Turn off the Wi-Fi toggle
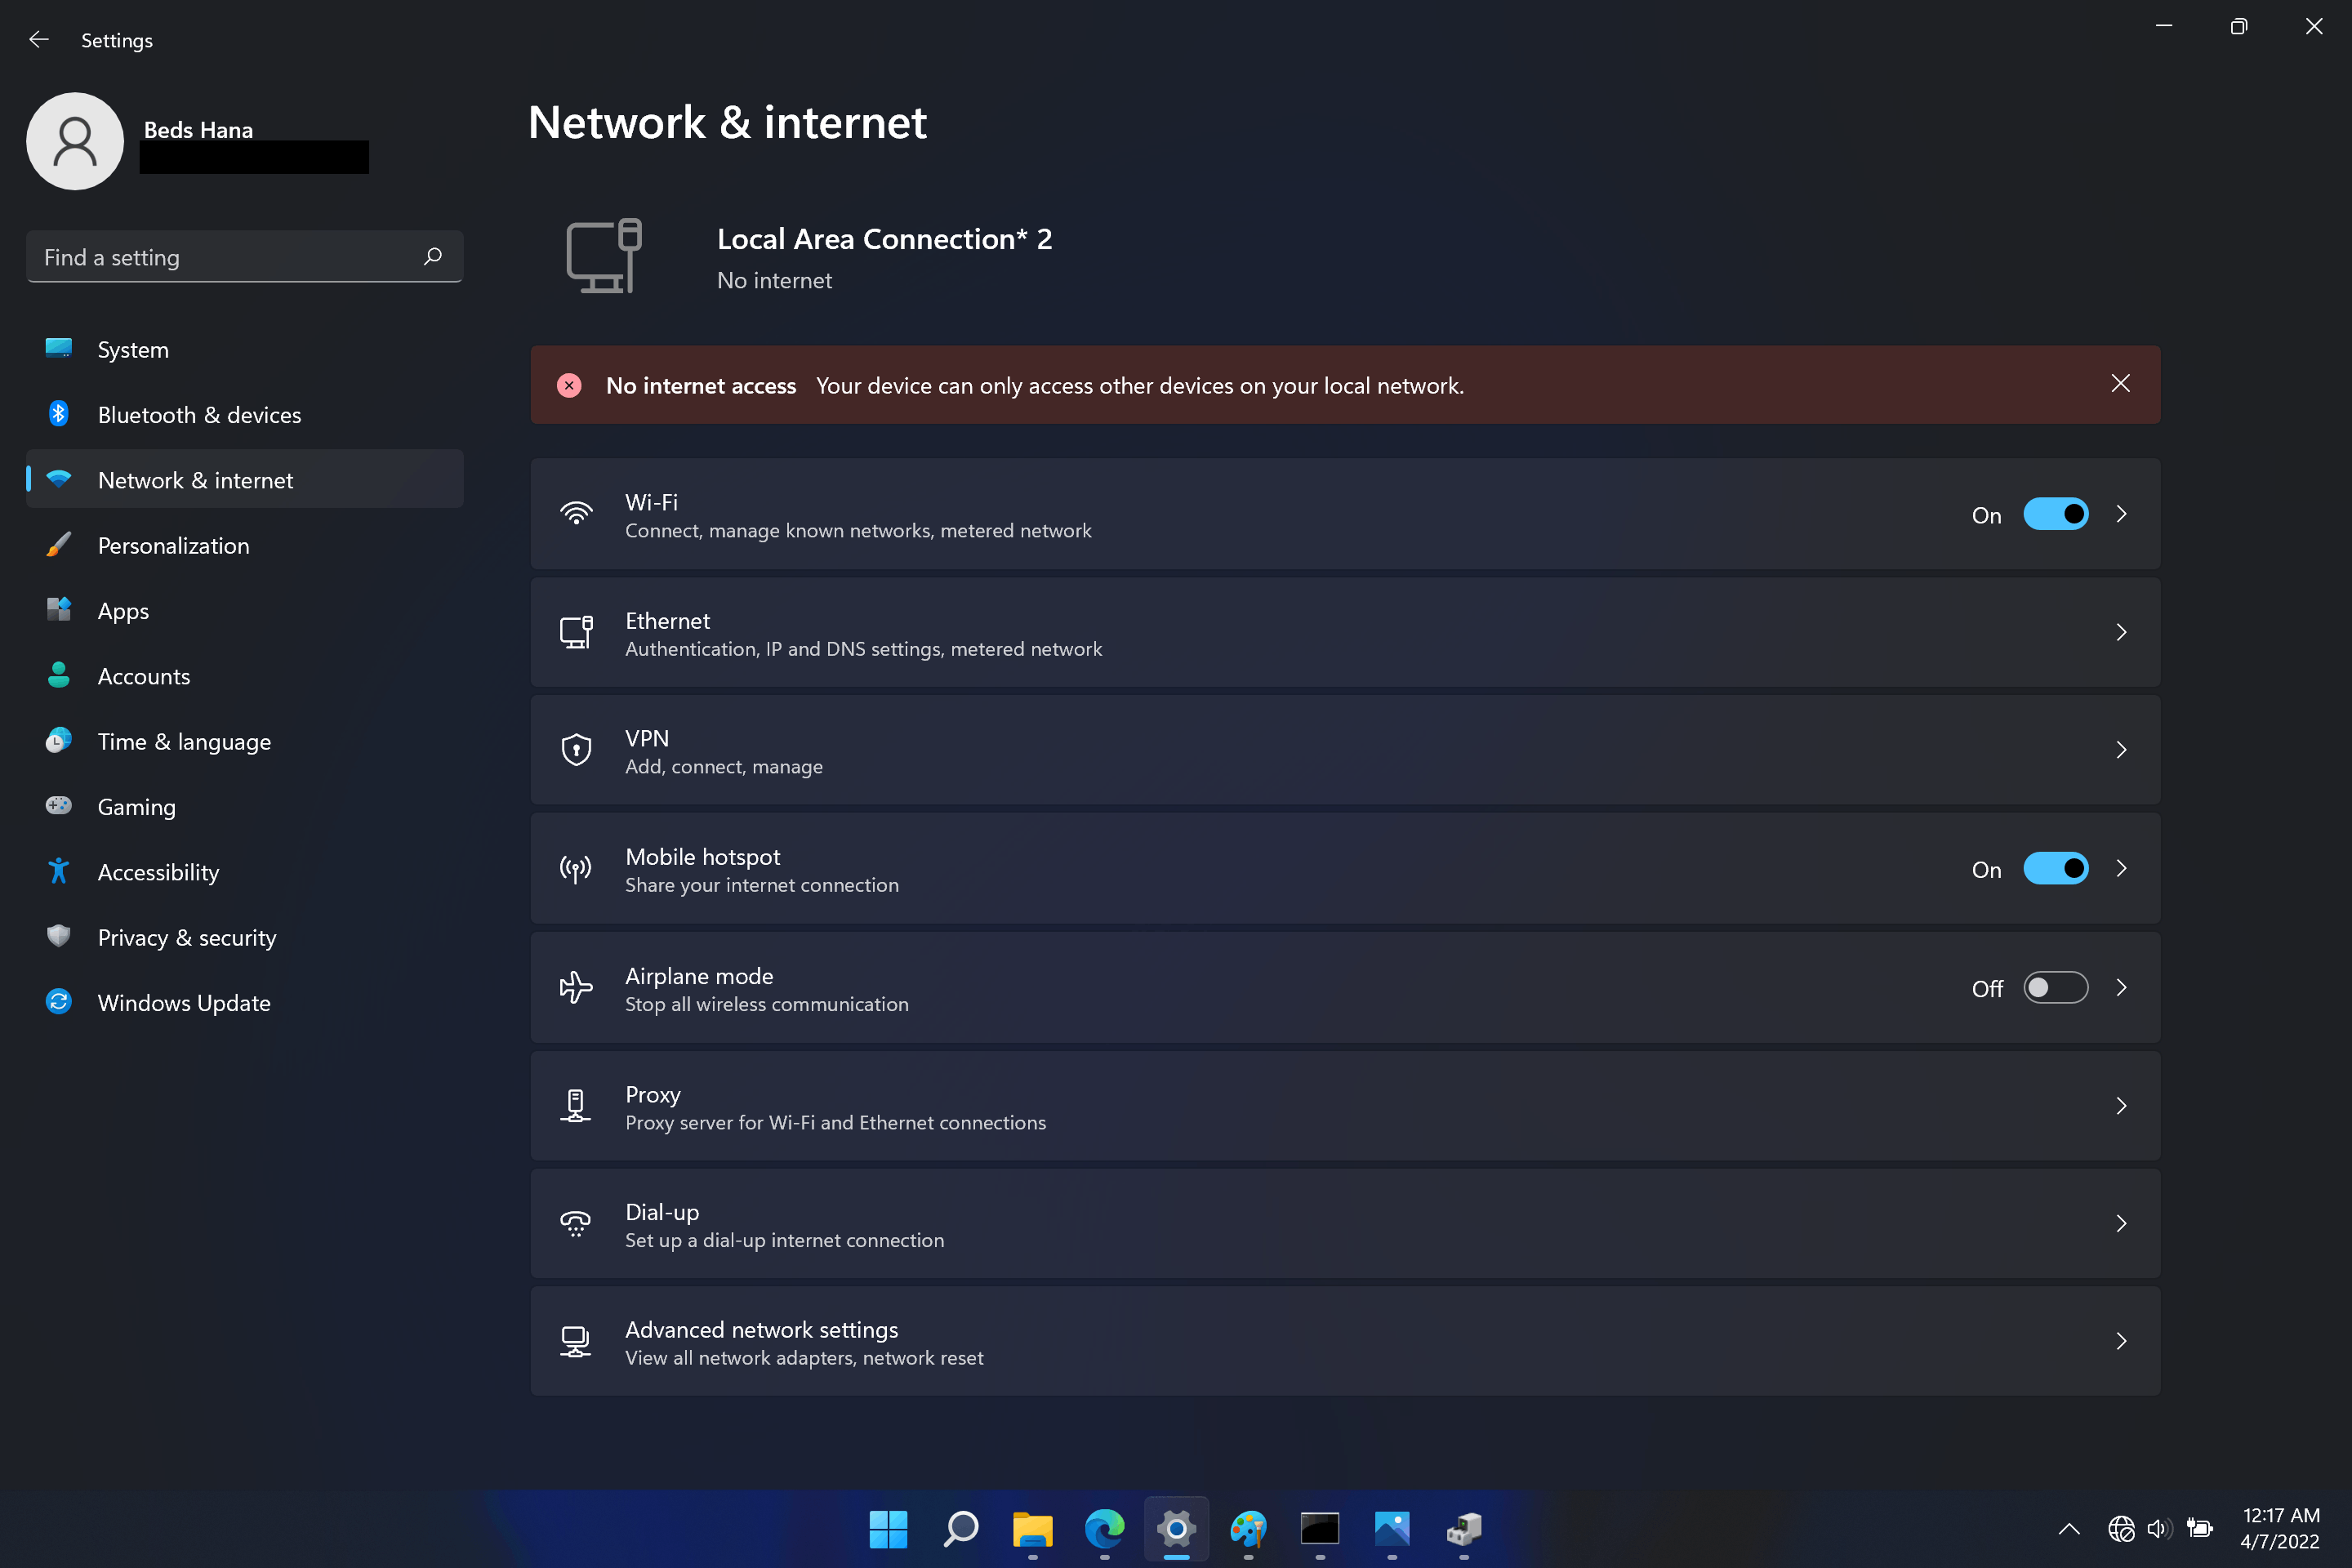The image size is (2352, 1568). (x=2055, y=514)
